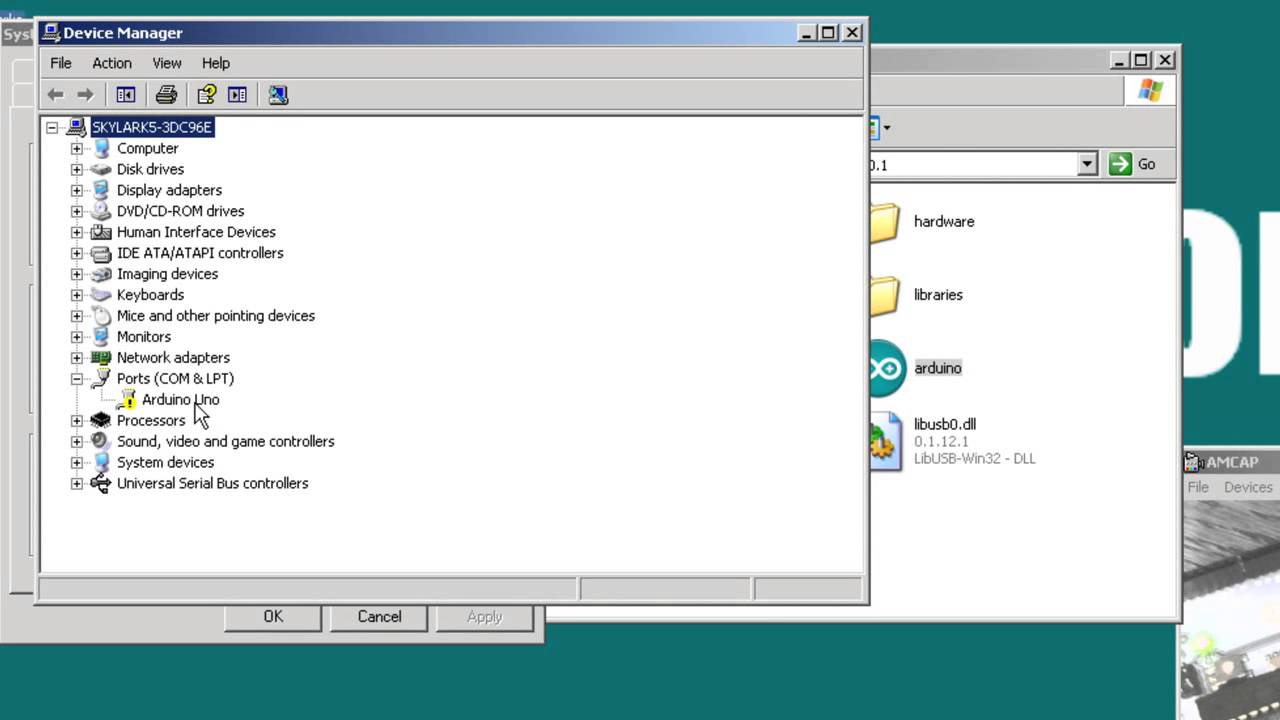This screenshot has width=1280, height=720.
Task: Select the Imaging devices icon
Action: (101, 274)
